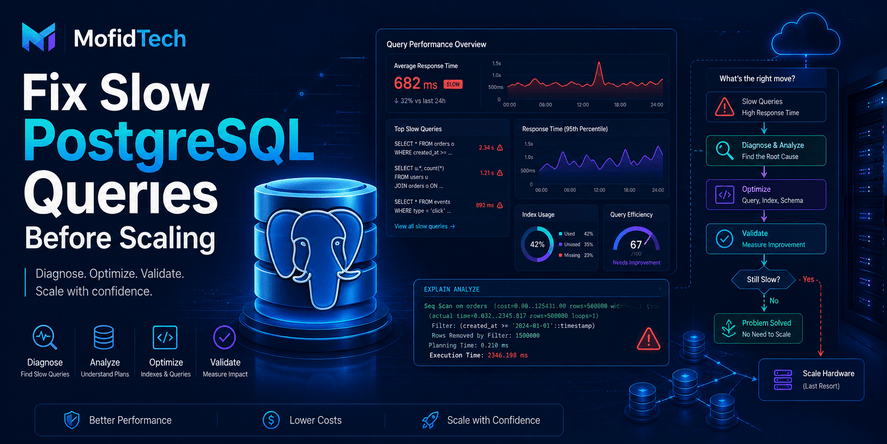Click the Query Performance Overview heading
This screenshot has width=887, height=444.
click(x=436, y=44)
